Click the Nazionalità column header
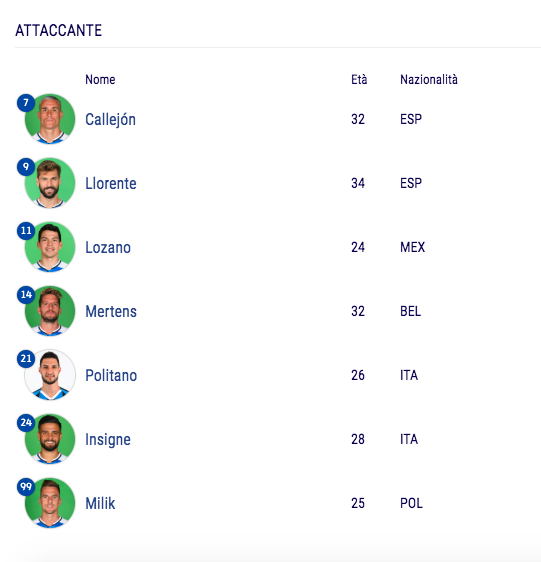Screen dimensions: 541x562 [x=429, y=80]
